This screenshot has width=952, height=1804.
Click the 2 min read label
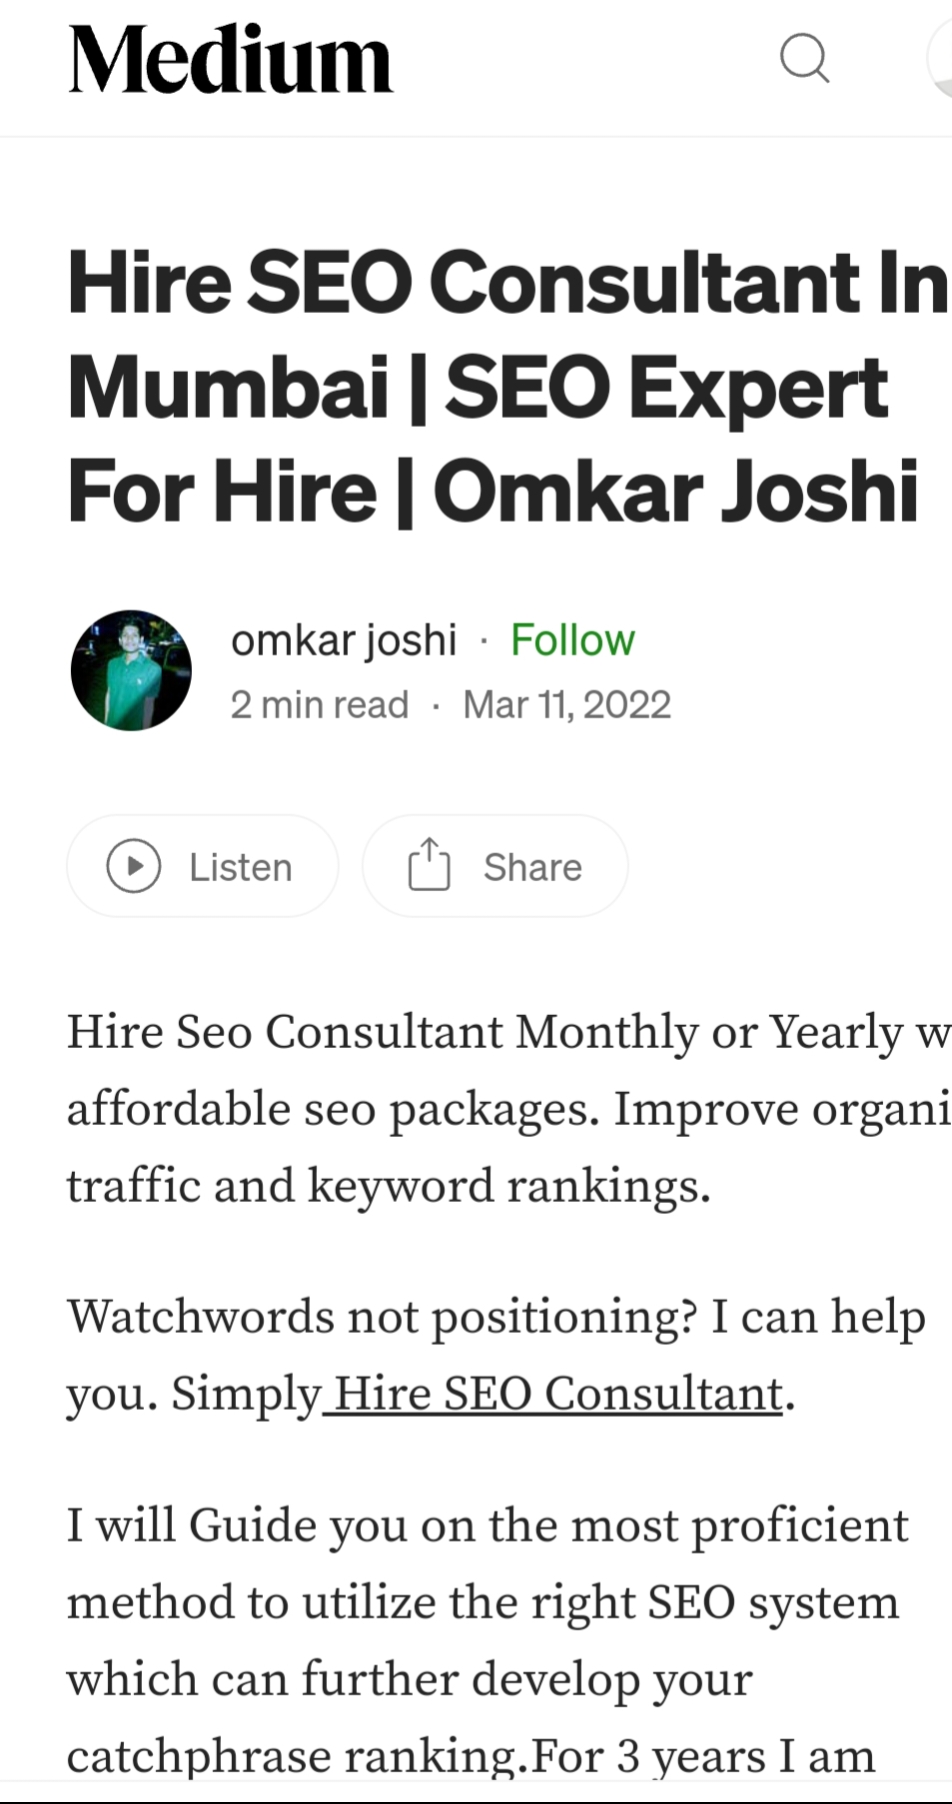(319, 704)
